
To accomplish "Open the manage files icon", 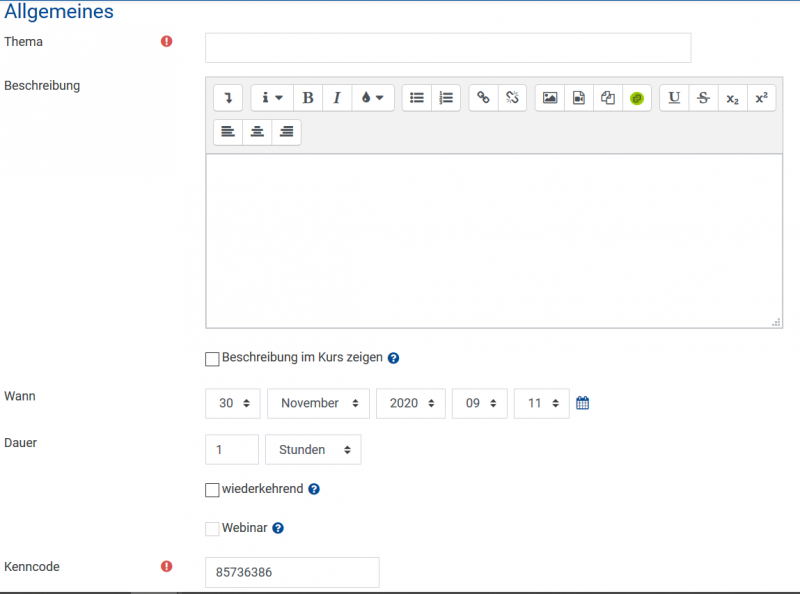I will pyautogui.click(x=608, y=98).
